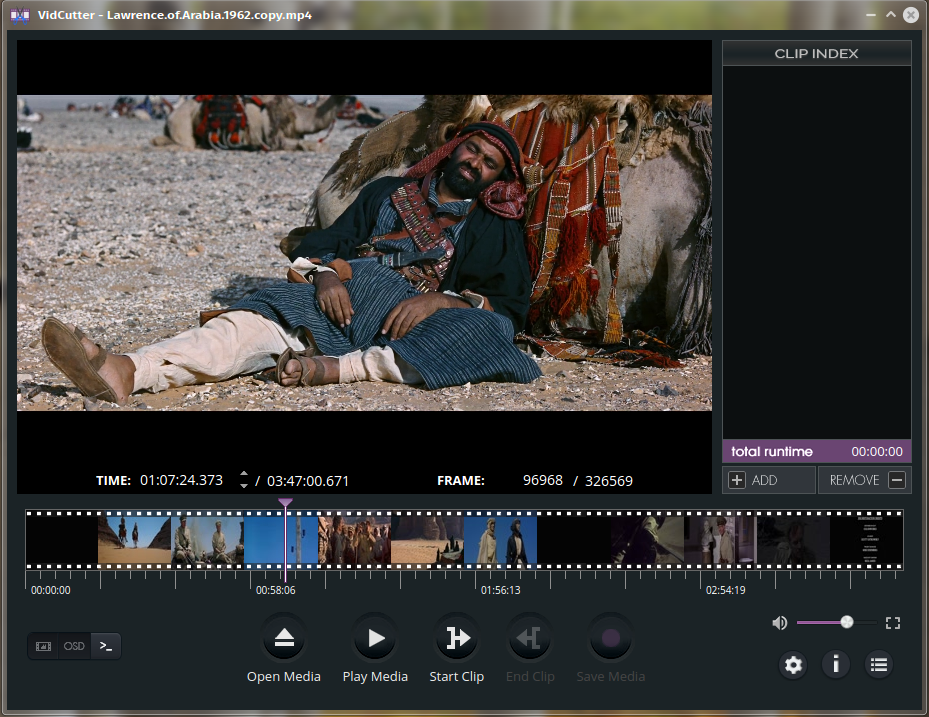Open settings via gear icon
This screenshot has width=929, height=717.
click(793, 665)
